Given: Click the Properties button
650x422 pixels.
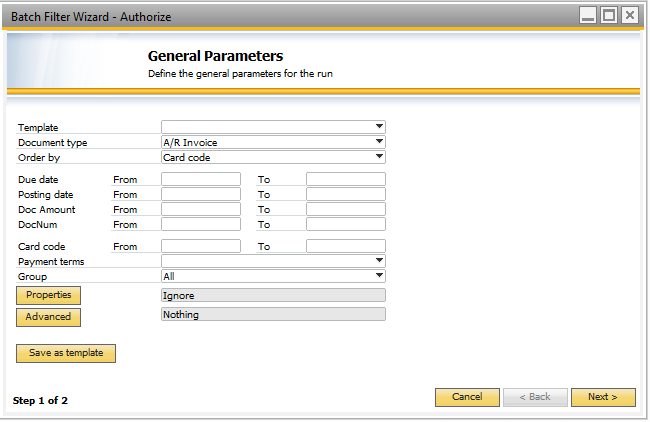Looking at the screenshot, I should pyautogui.click(x=49, y=295).
